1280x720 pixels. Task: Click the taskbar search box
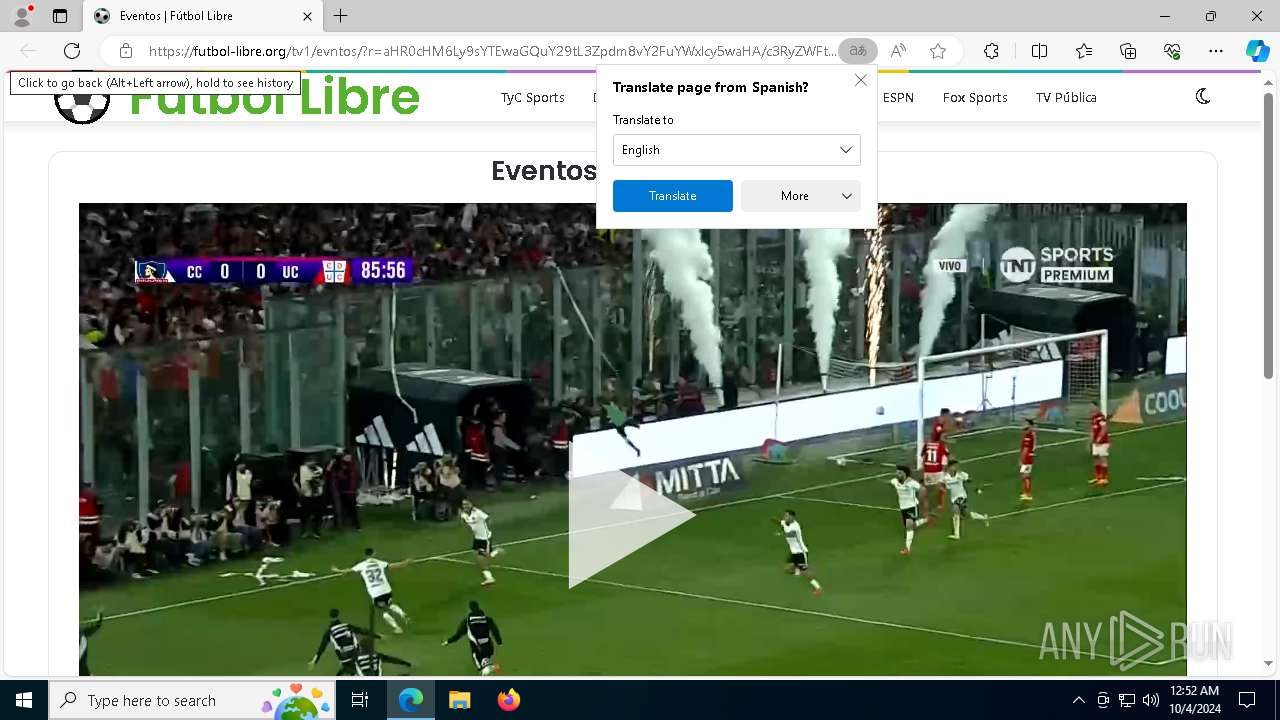click(x=192, y=700)
